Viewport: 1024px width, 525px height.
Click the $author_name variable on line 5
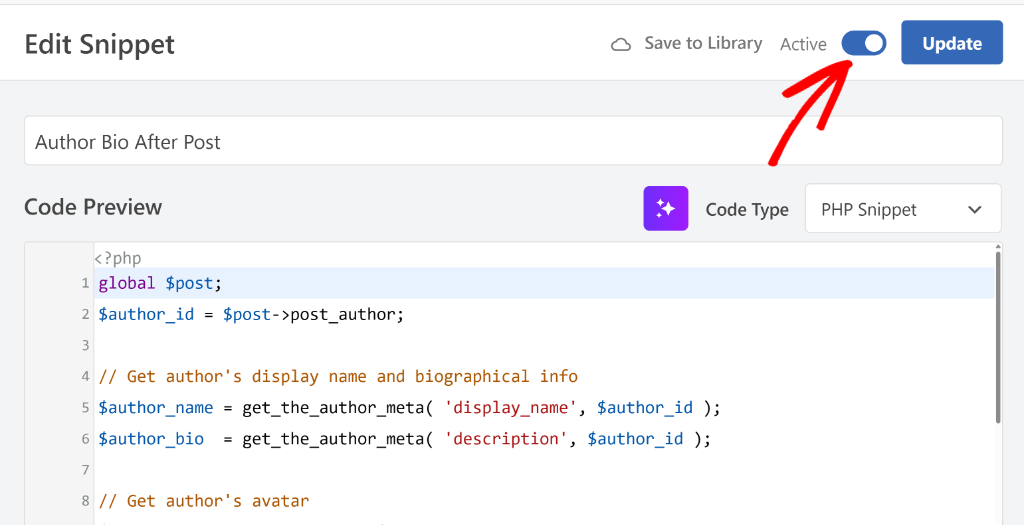point(156,407)
